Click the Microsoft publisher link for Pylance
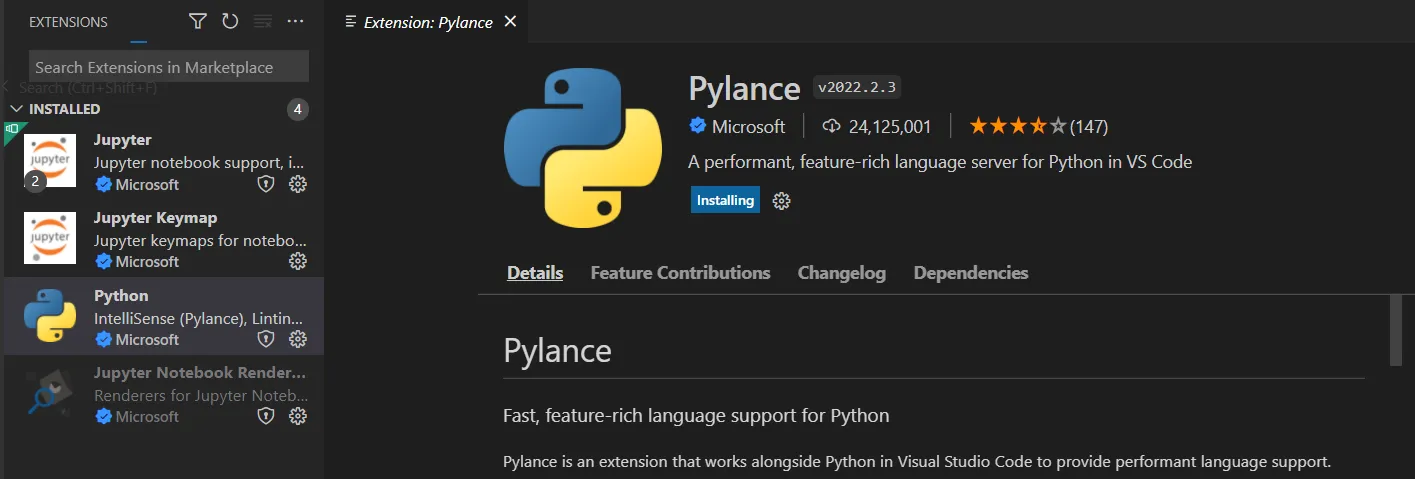1415x479 pixels. (748, 126)
